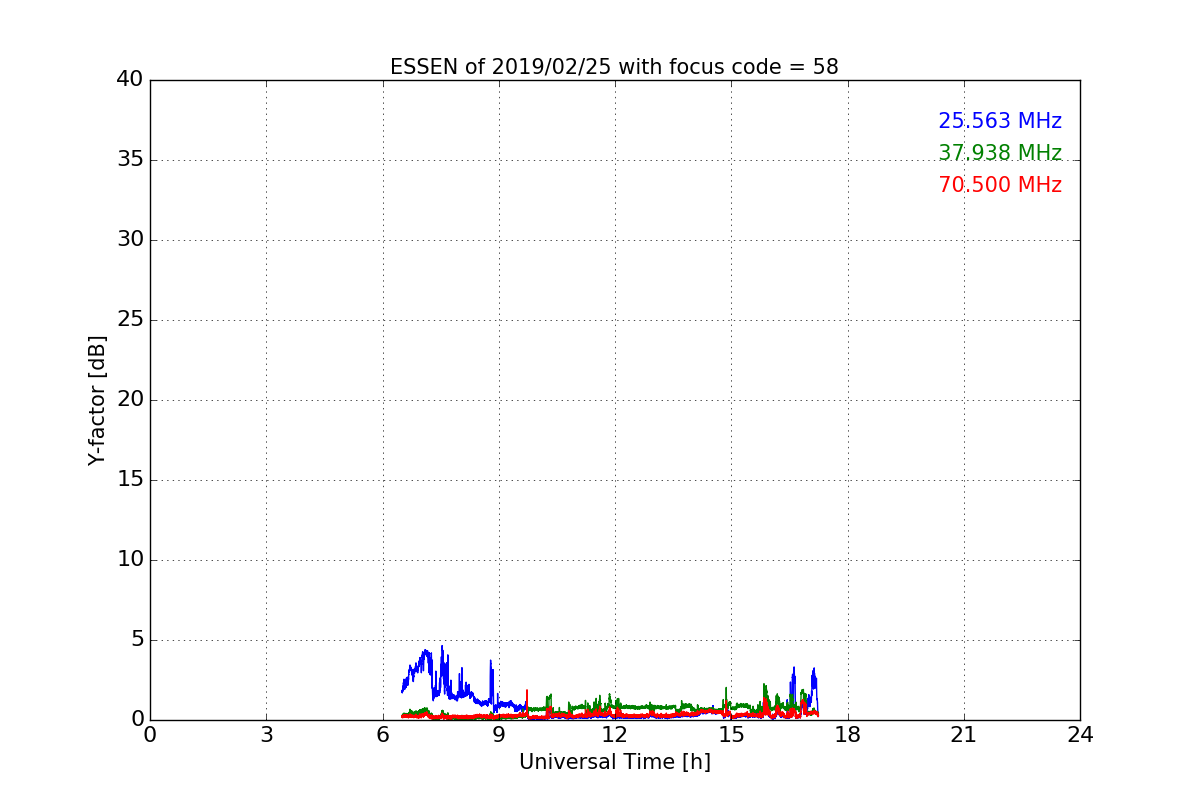
Task: Click the blue curve peak near 7 h
Action: click(427, 652)
